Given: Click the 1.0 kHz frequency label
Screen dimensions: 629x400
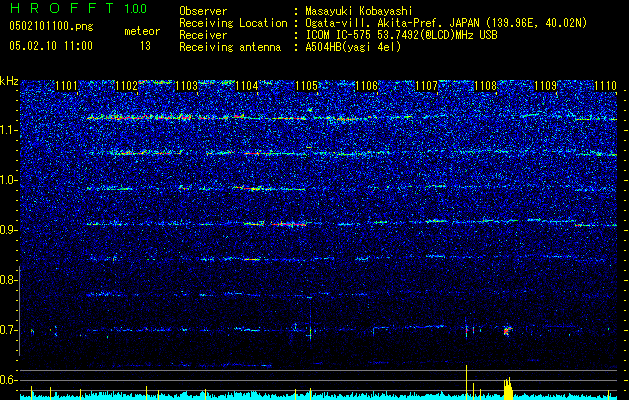Looking at the screenshot, I should [x=8, y=180].
